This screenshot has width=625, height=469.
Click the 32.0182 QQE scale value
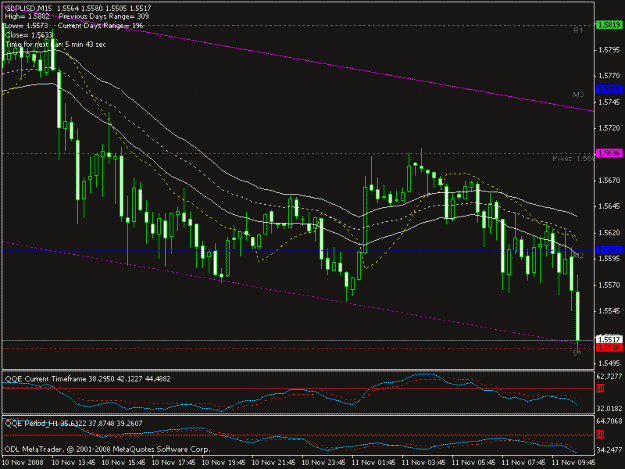[x=609, y=408]
